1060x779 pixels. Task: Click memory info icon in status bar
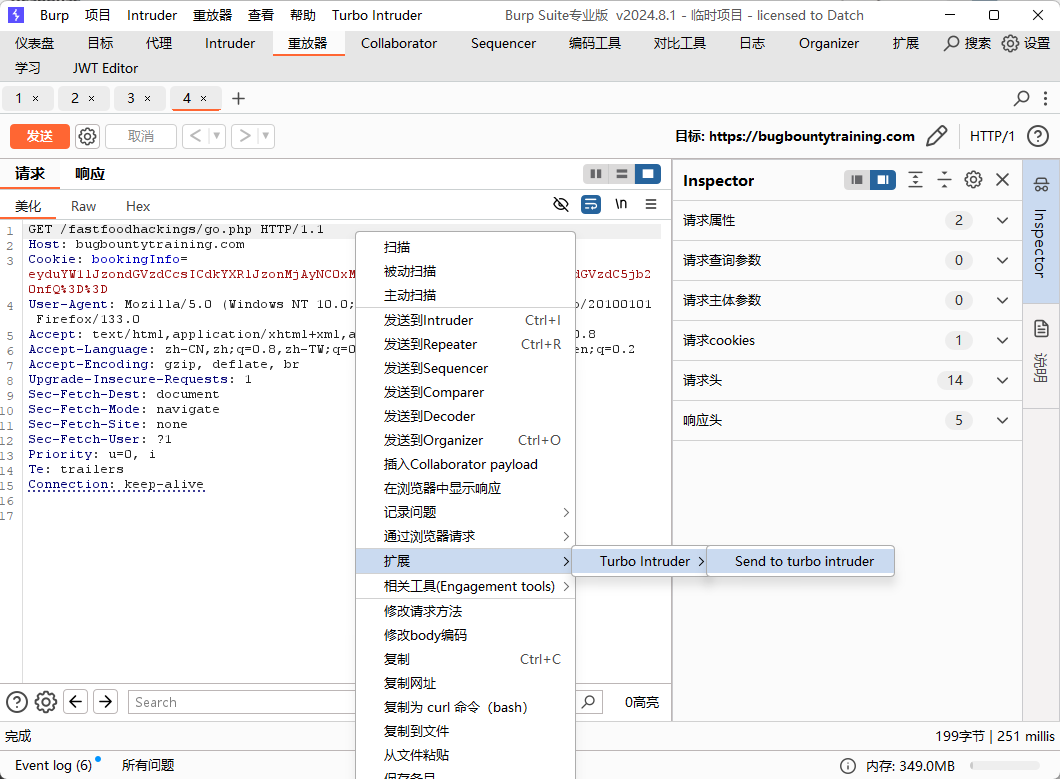847,765
